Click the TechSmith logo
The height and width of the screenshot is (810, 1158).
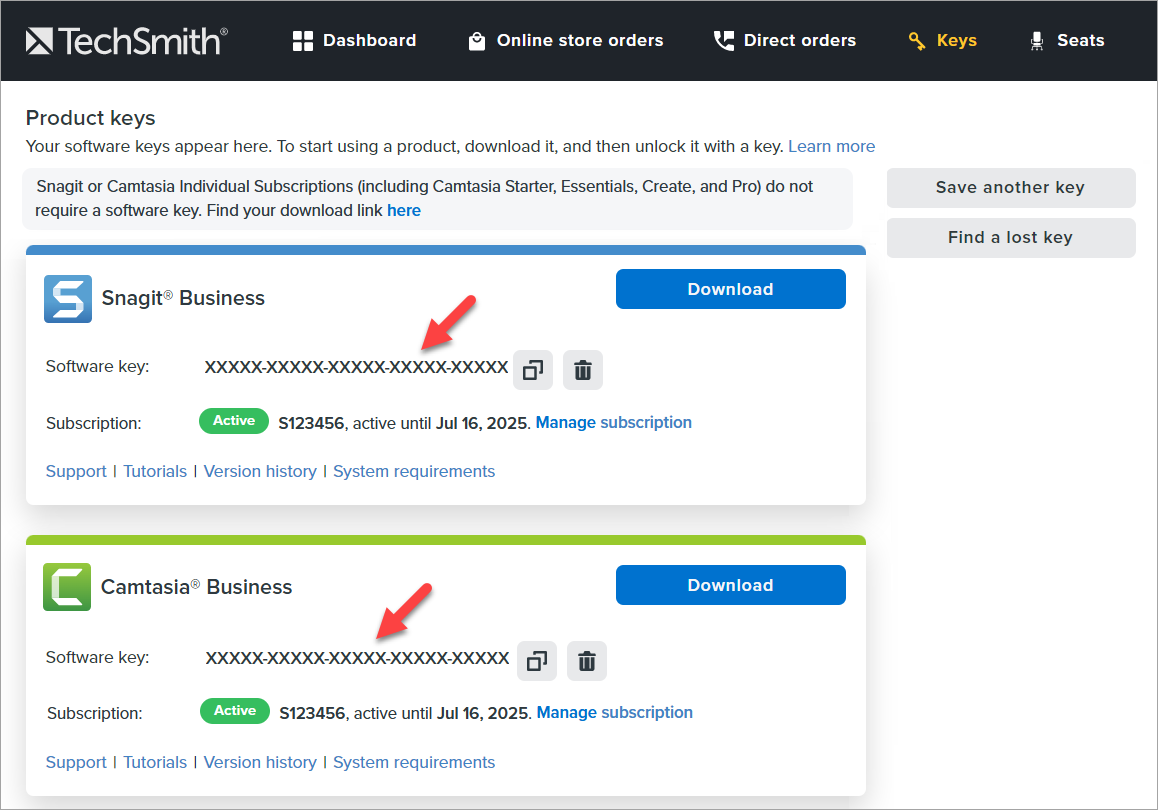126,41
